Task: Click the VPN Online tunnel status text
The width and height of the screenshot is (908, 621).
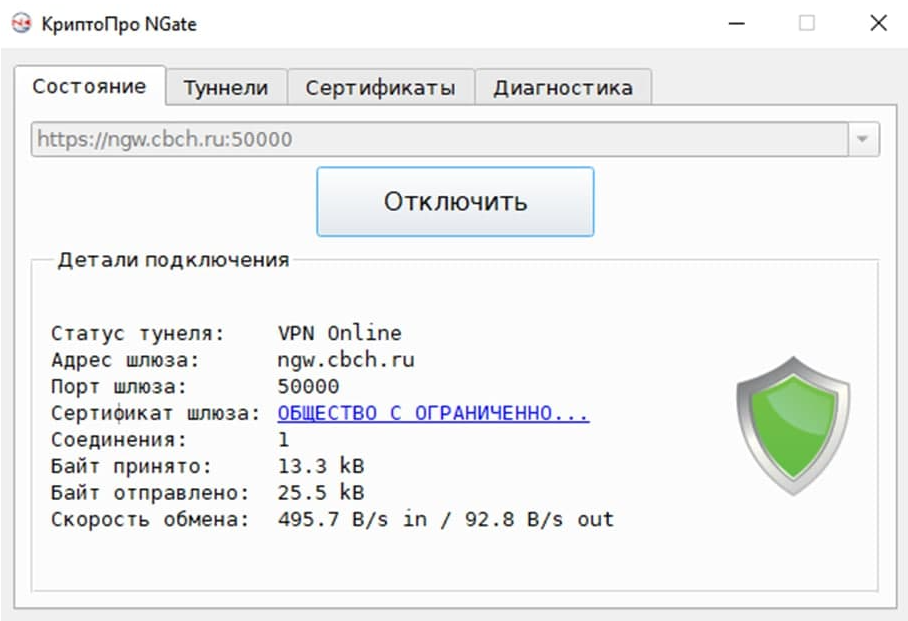Action: (x=339, y=333)
